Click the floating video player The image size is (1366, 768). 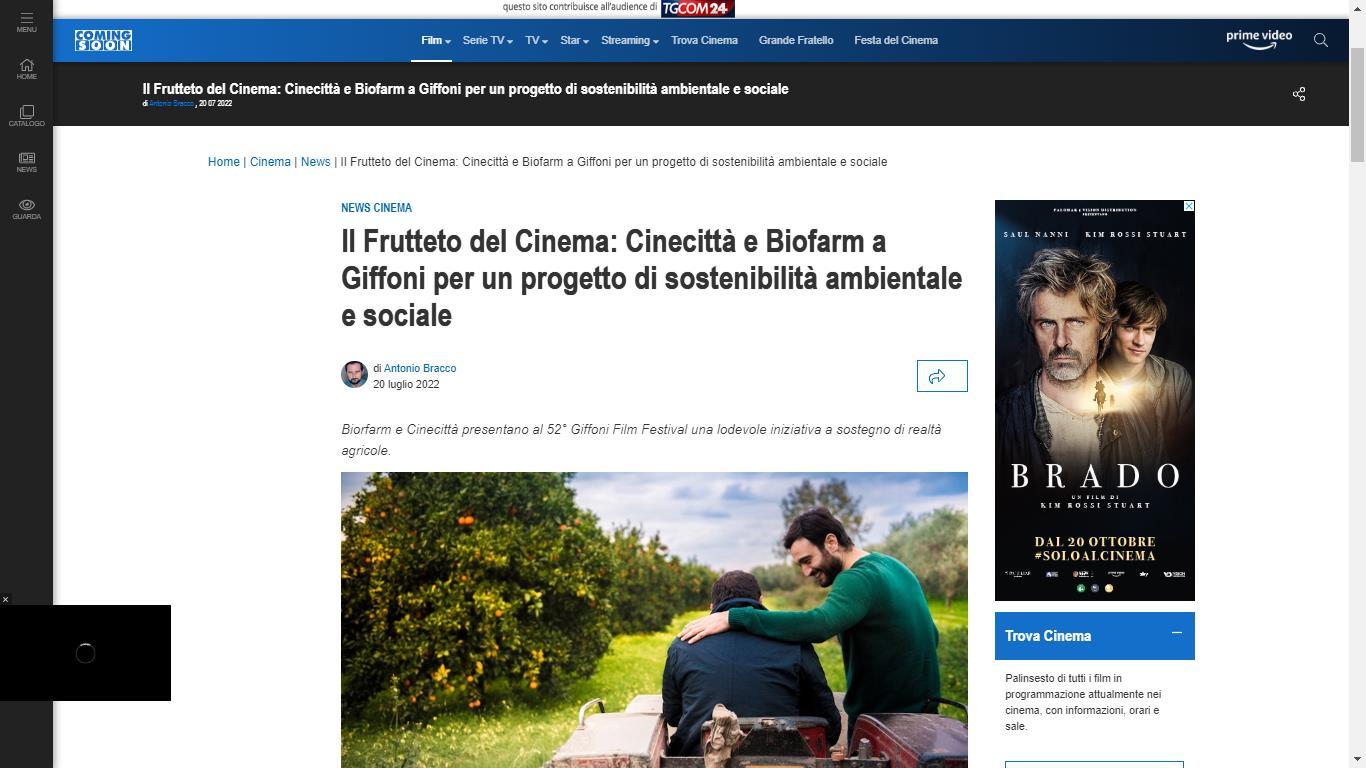[85, 653]
